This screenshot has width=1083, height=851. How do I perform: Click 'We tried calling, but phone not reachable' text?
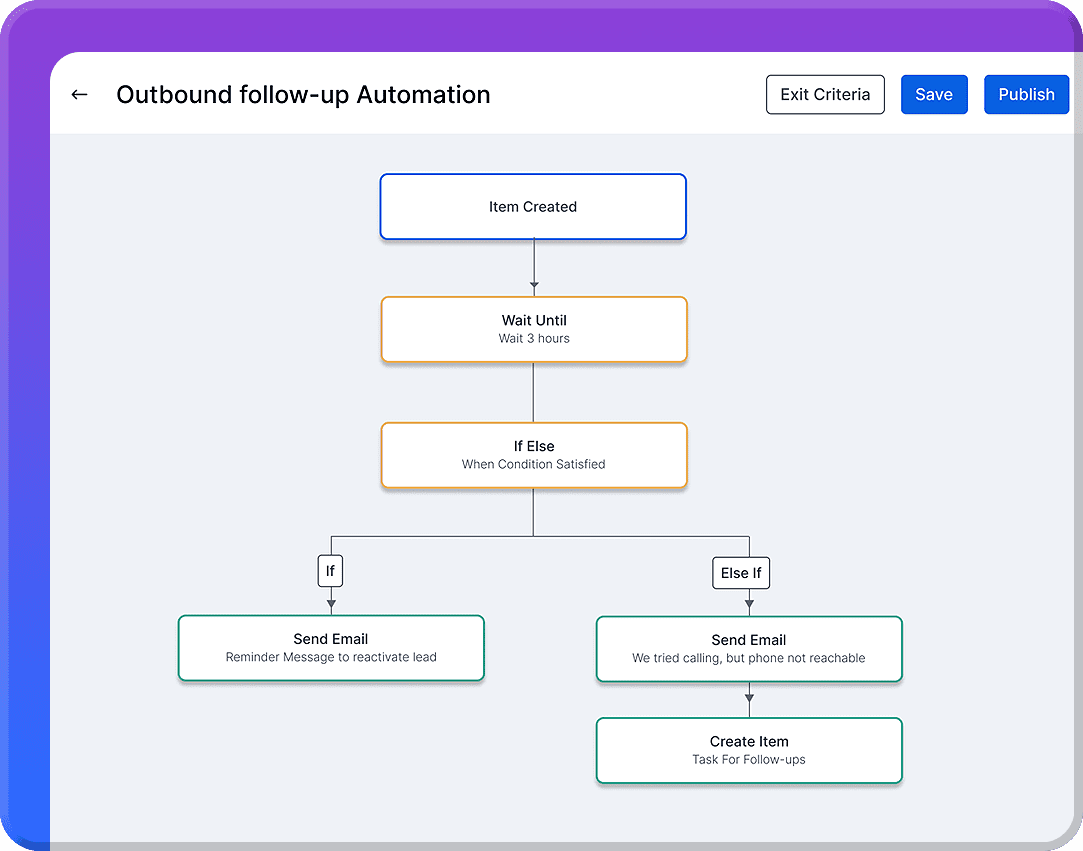749,658
